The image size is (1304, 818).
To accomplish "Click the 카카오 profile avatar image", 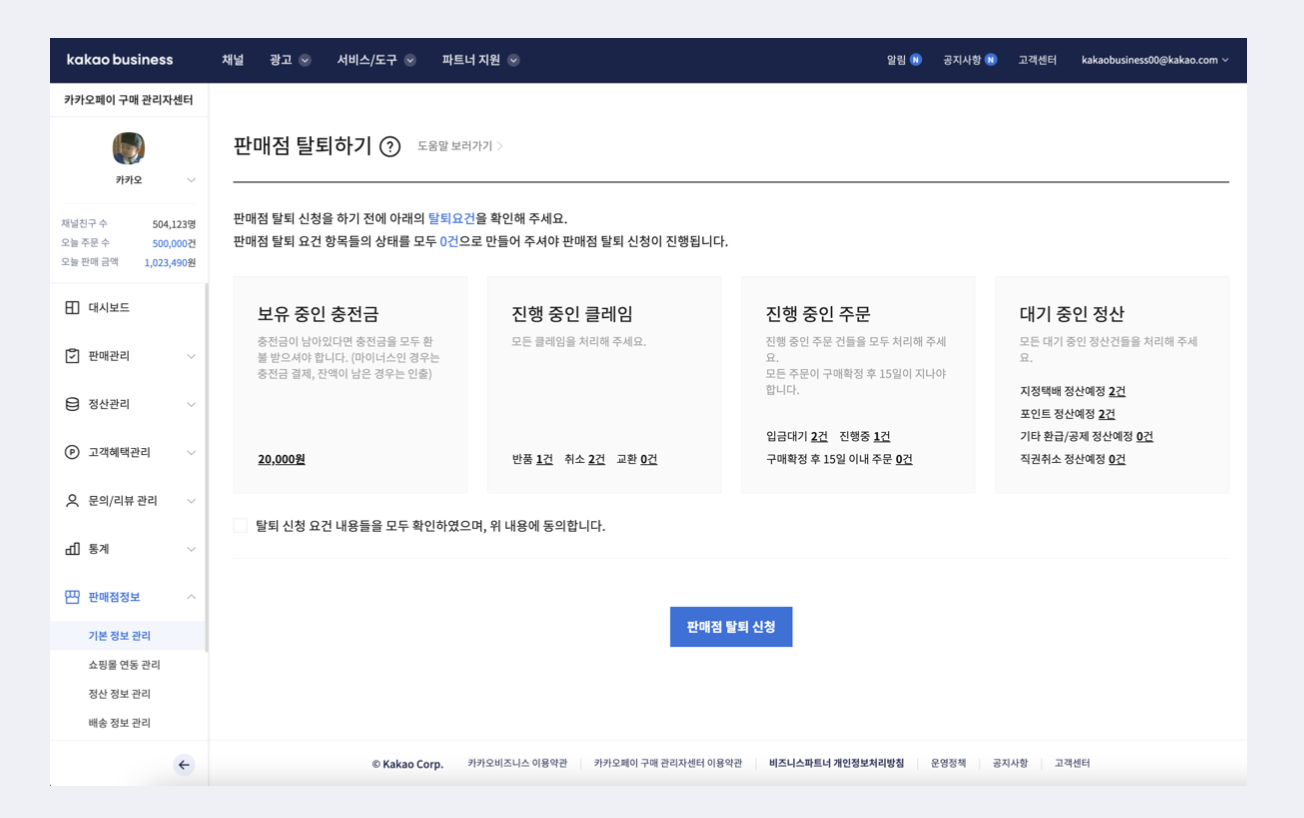I will click(x=129, y=148).
